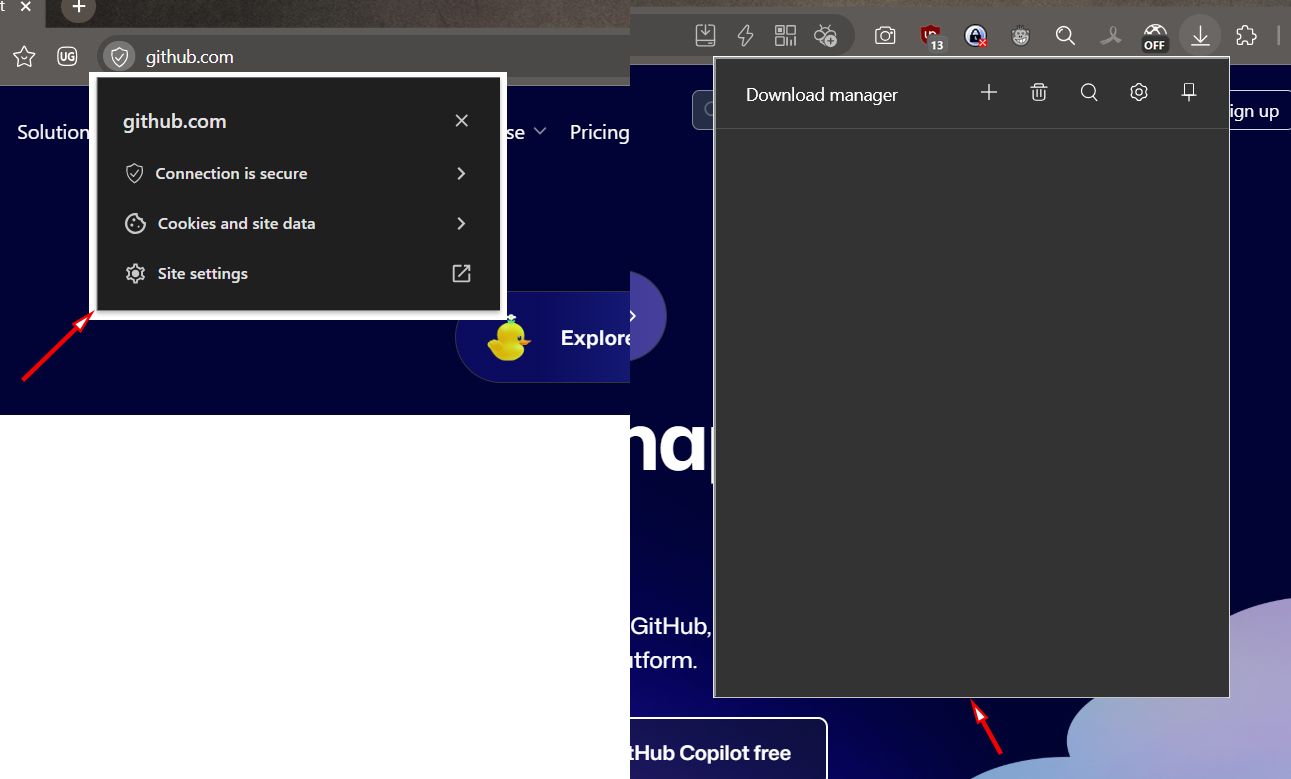The image size is (1291, 779).
Task: Click github.com in the address bar
Action: 190,57
